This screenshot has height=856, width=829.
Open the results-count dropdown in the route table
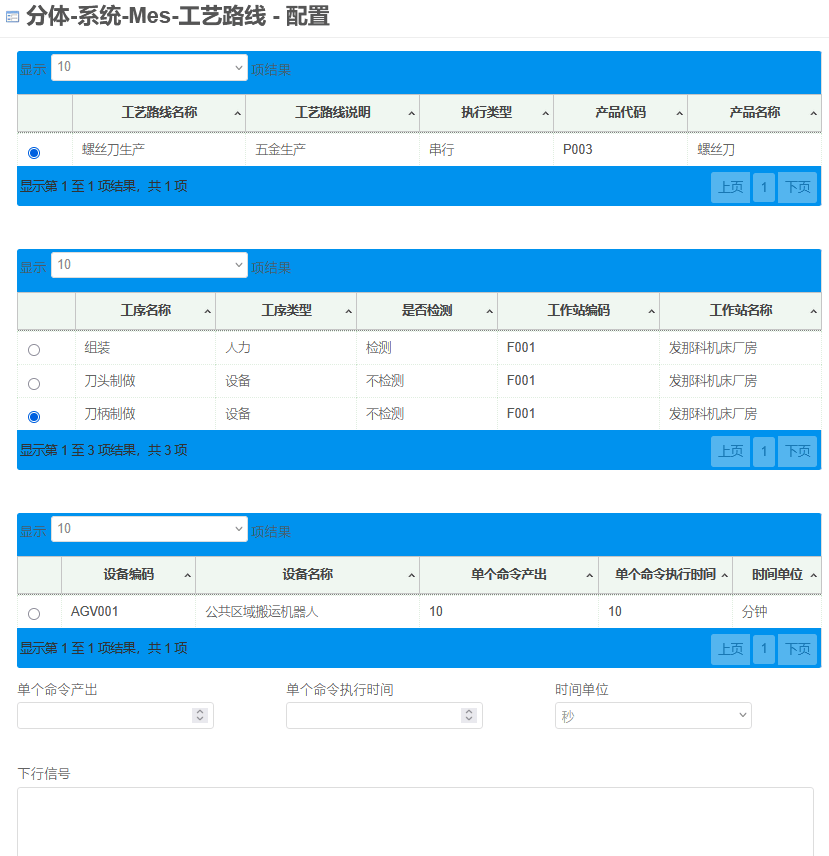click(x=149, y=67)
